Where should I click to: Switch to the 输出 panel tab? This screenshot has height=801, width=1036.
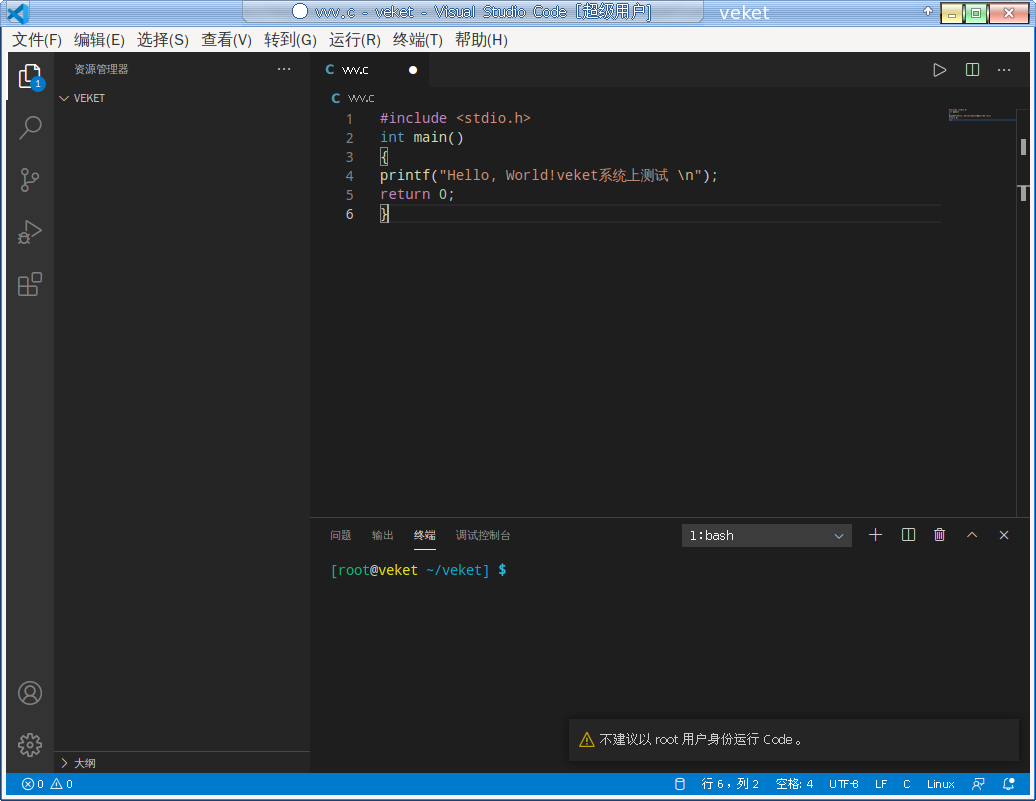[x=382, y=535]
